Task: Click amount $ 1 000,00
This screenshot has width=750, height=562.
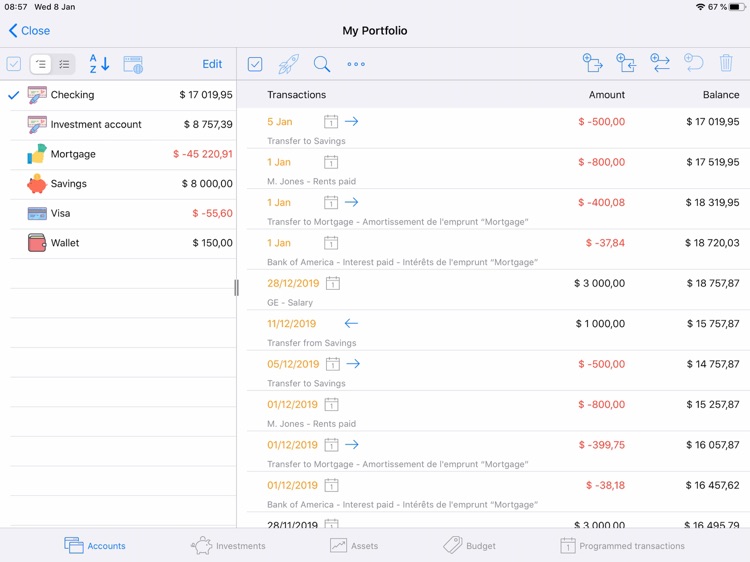Action: [600, 324]
